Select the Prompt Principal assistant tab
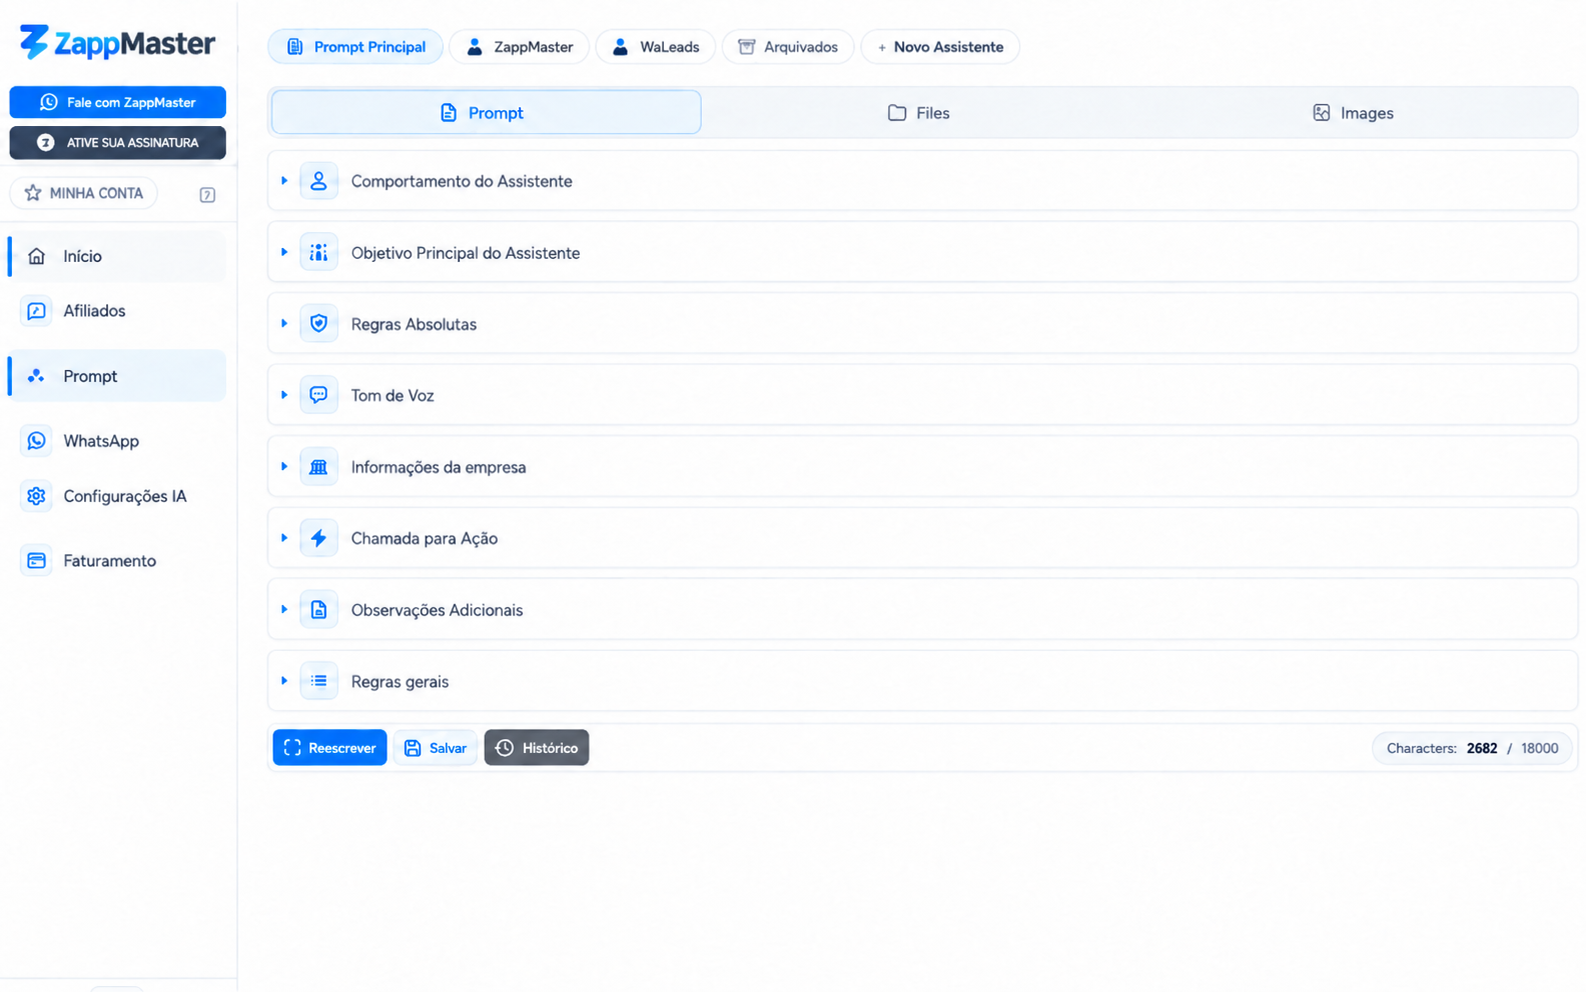Image resolution: width=1586 pixels, height=992 pixels. [355, 47]
